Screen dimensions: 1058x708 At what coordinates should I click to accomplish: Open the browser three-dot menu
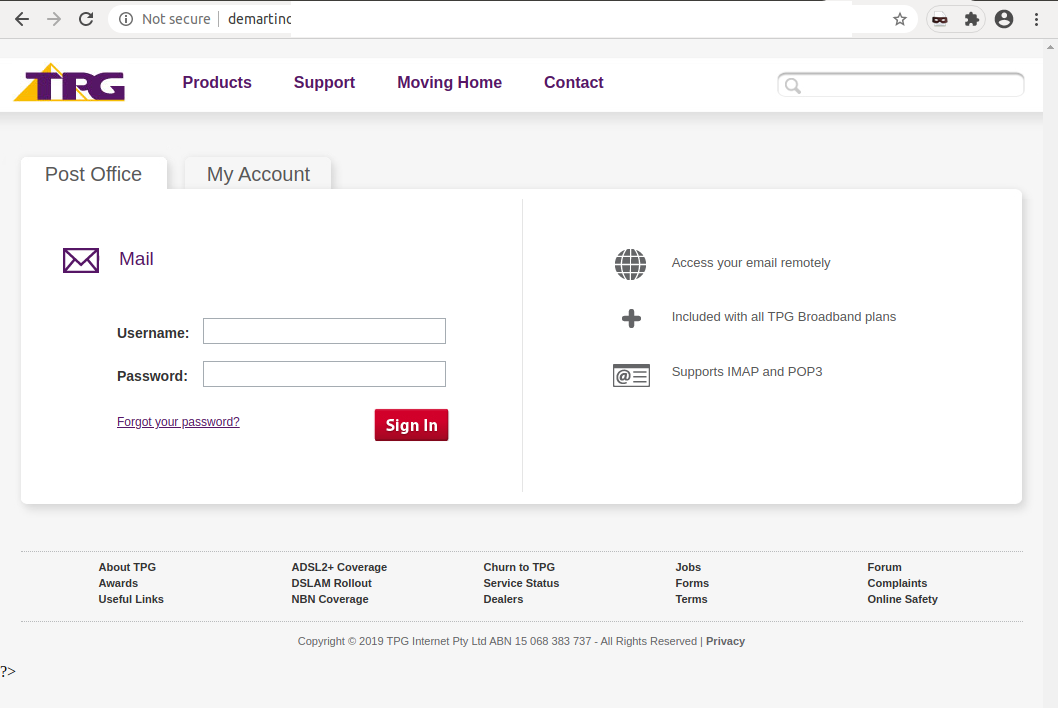1037,18
